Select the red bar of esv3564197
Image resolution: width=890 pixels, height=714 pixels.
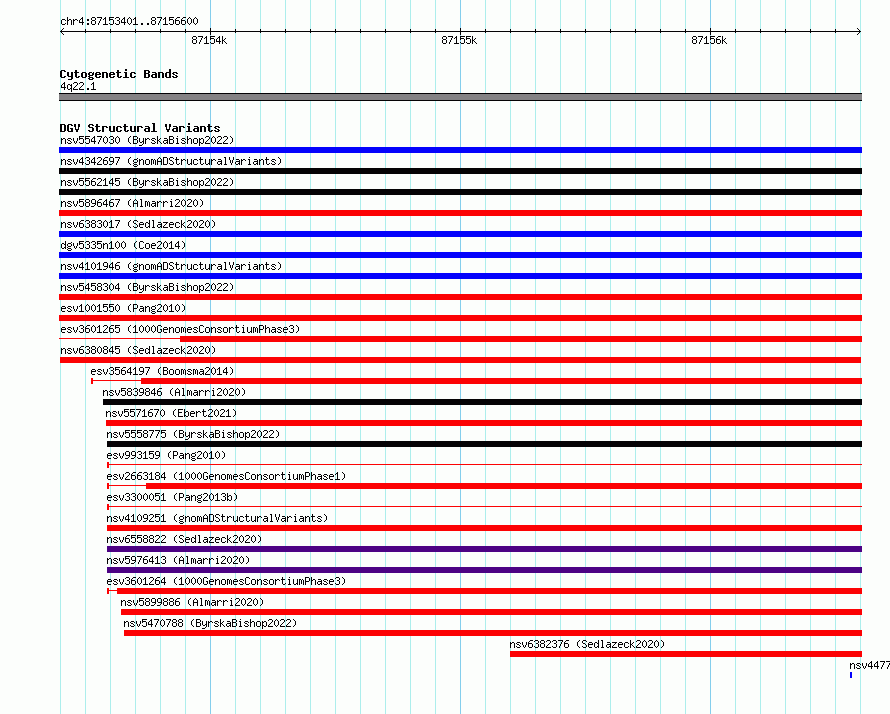tap(502, 381)
